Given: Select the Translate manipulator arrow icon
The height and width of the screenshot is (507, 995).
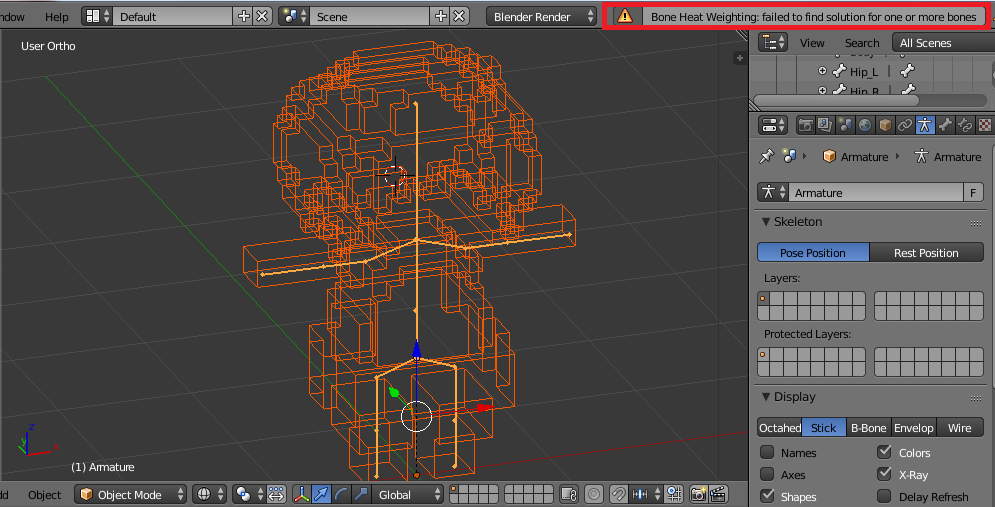Looking at the screenshot, I should pos(322,494).
